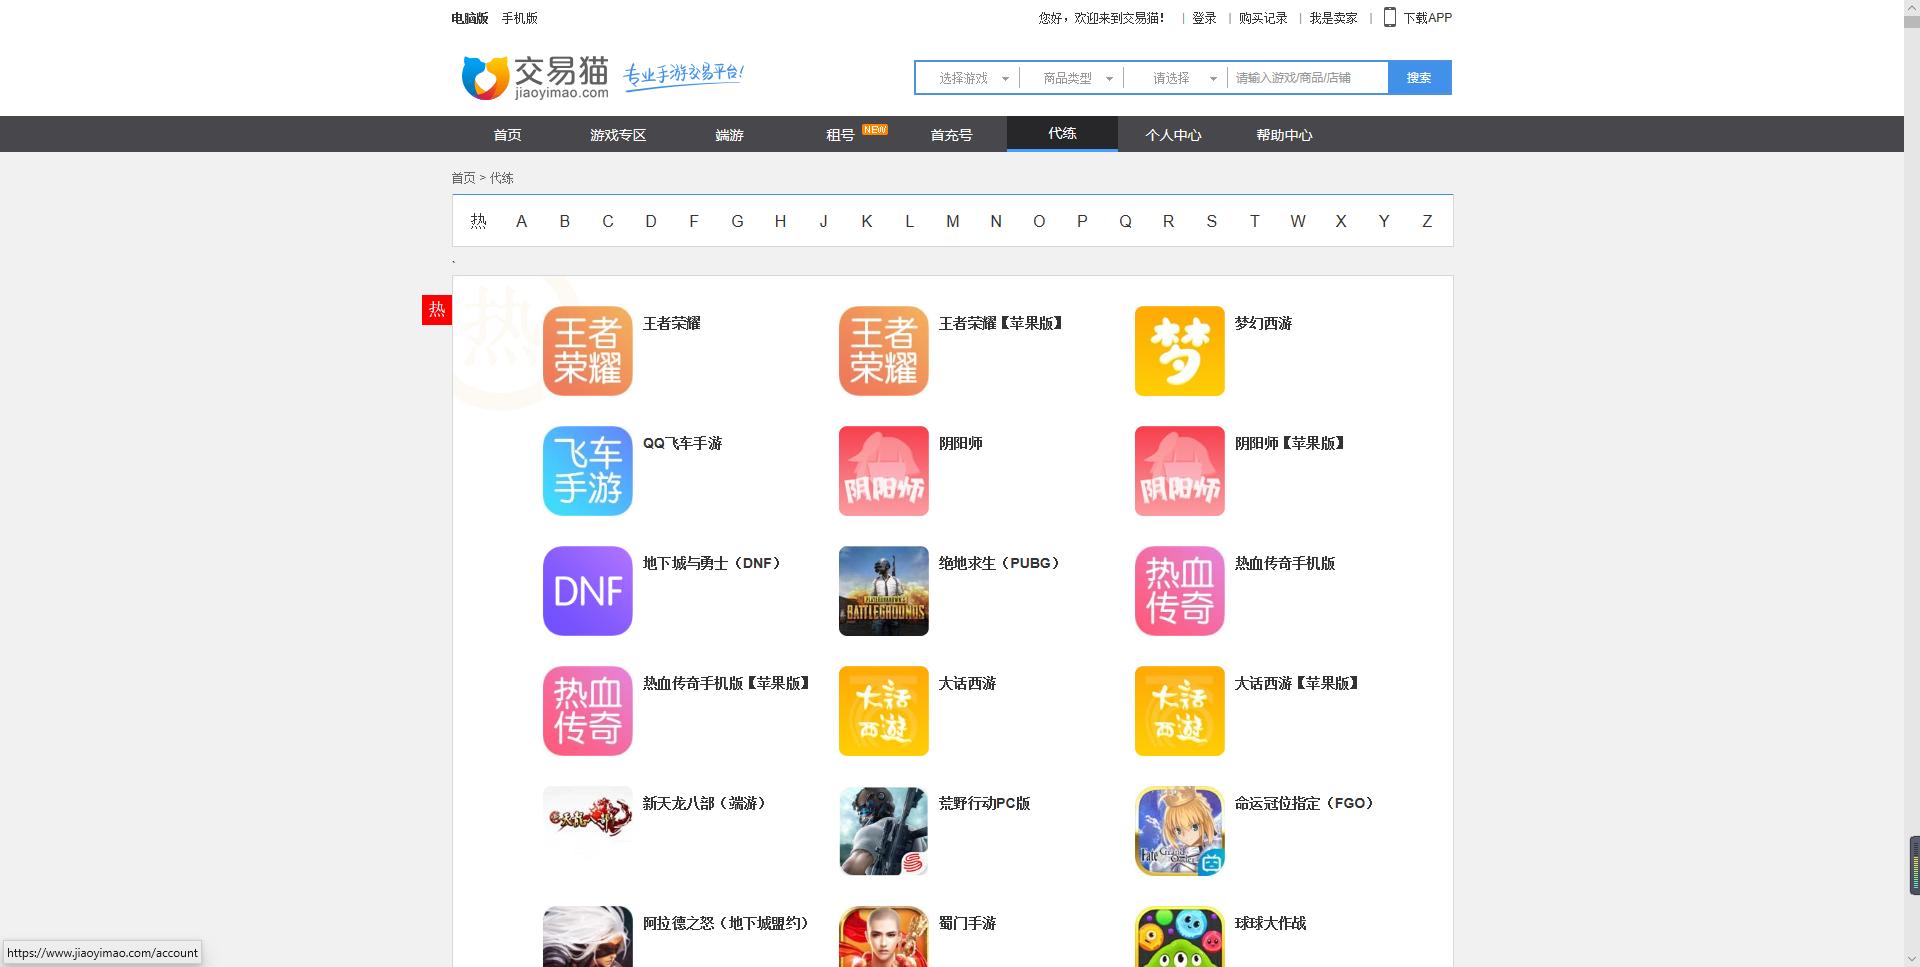Choose the 命运冠位指定（FGO） game icon
This screenshot has height=967, width=1920.
1180,831
